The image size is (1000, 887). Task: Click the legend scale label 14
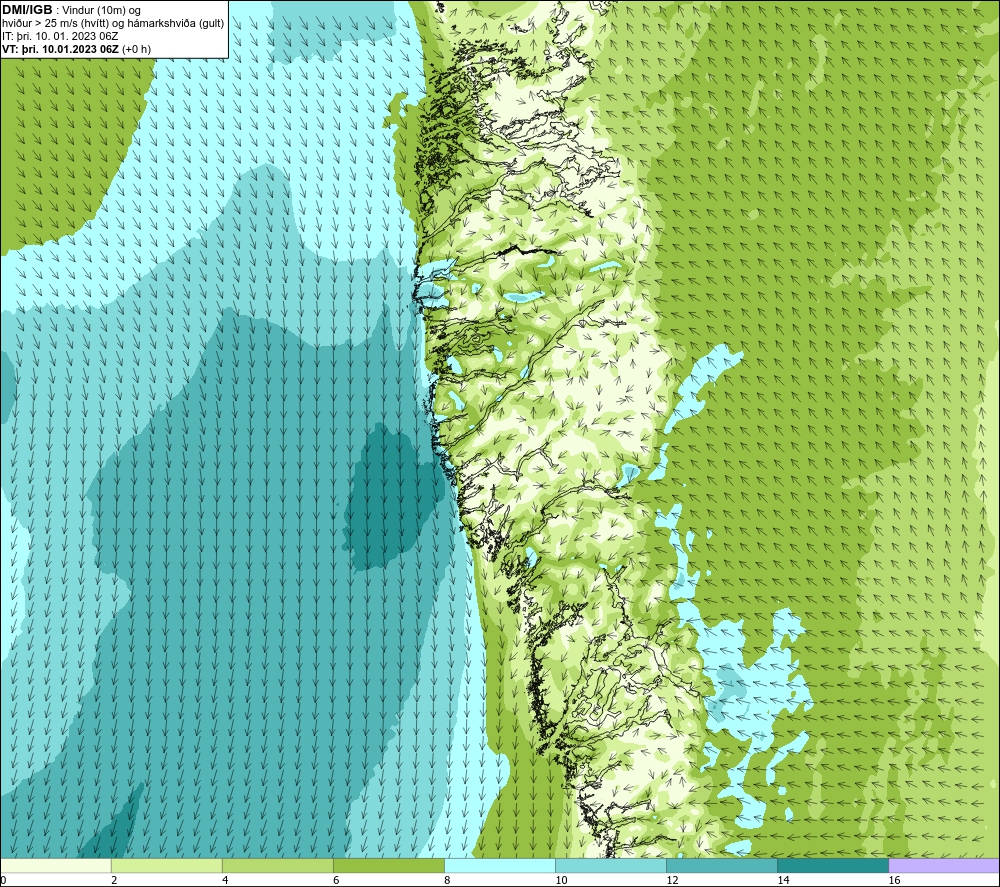point(783,880)
